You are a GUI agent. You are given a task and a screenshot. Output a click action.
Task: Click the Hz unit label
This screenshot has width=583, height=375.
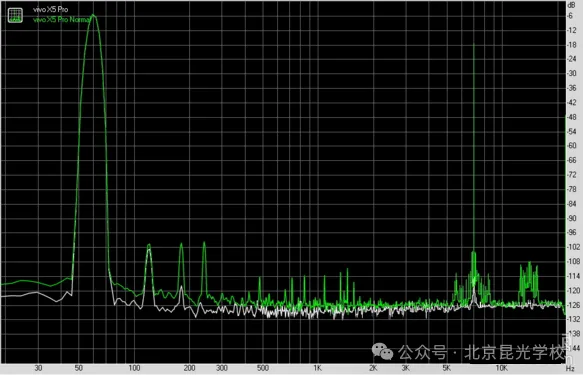(570, 368)
